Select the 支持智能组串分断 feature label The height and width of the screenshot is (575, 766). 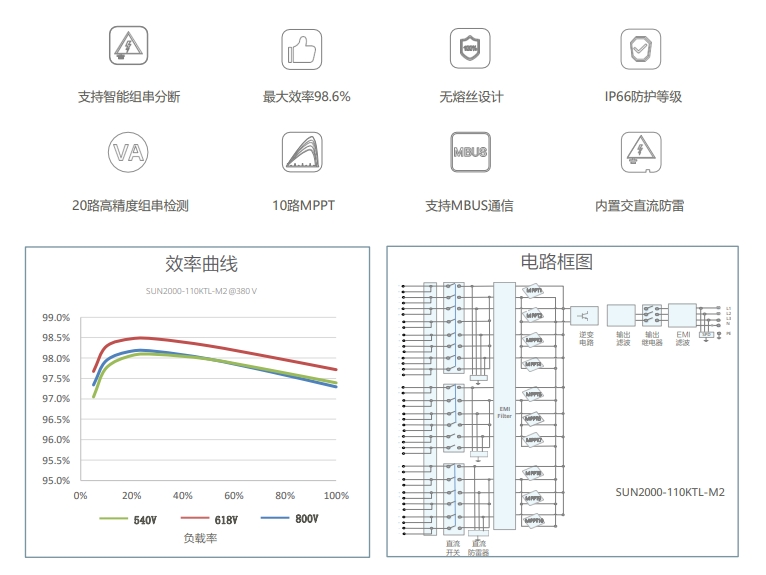coord(129,98)
